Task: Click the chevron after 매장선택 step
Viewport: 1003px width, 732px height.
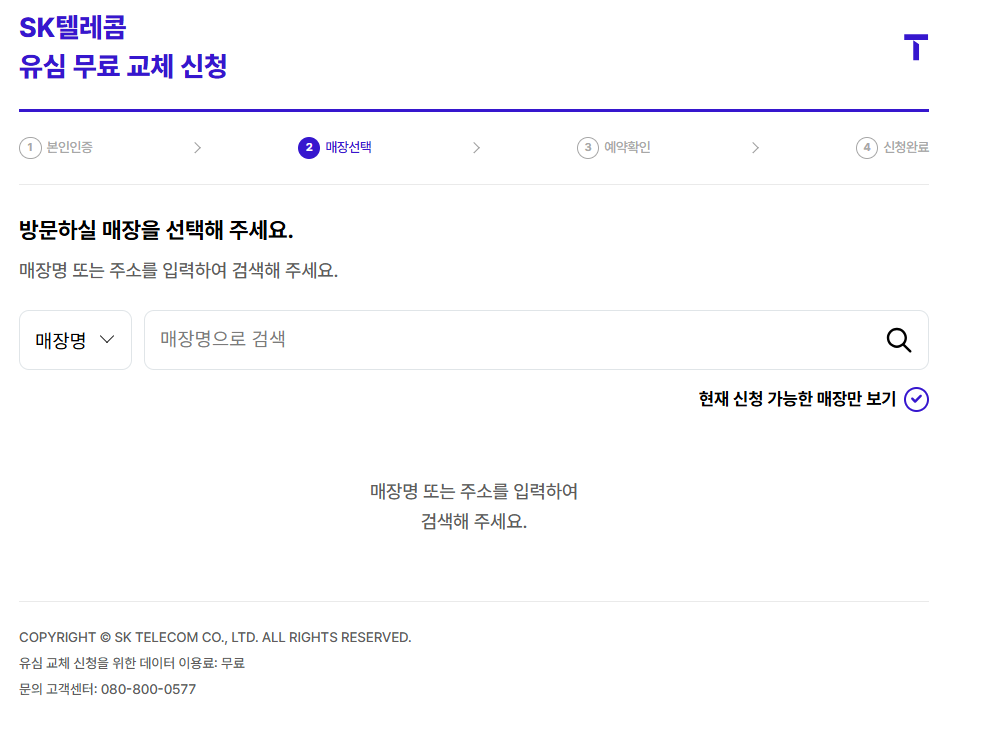Action: [x=477, y=148]
